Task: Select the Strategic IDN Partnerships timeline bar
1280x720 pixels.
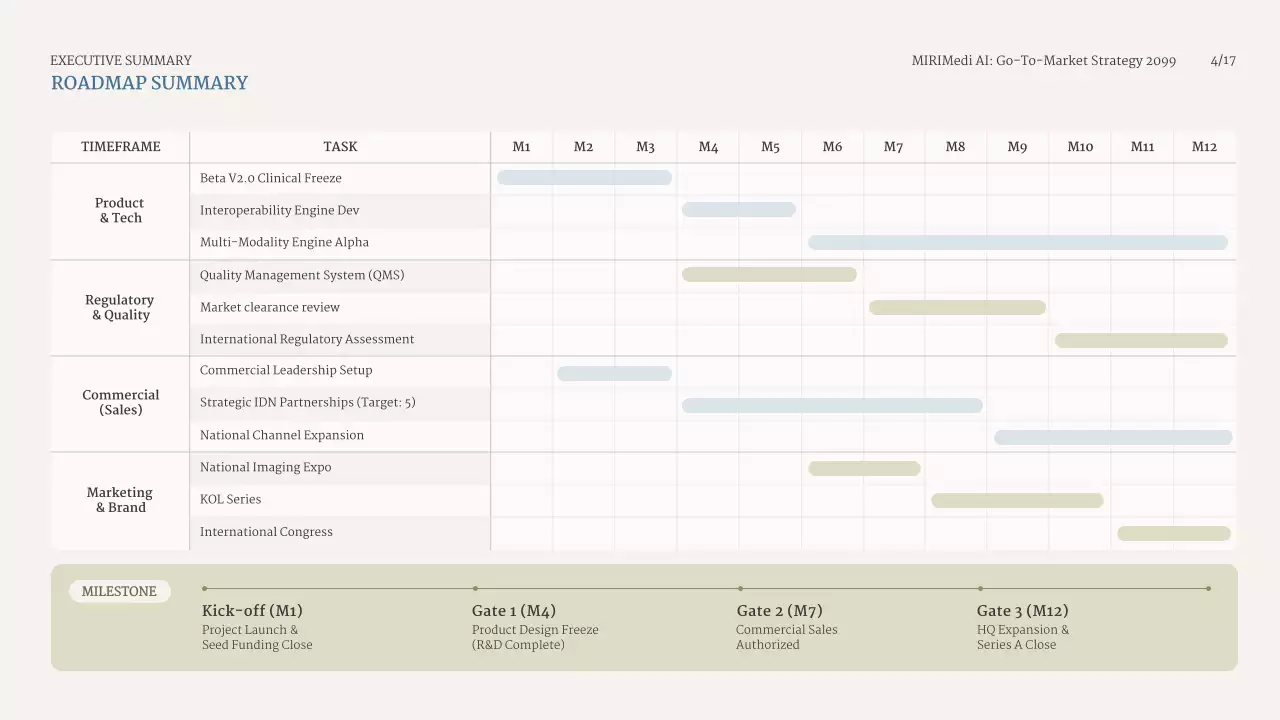Action: tap(832, 406)
